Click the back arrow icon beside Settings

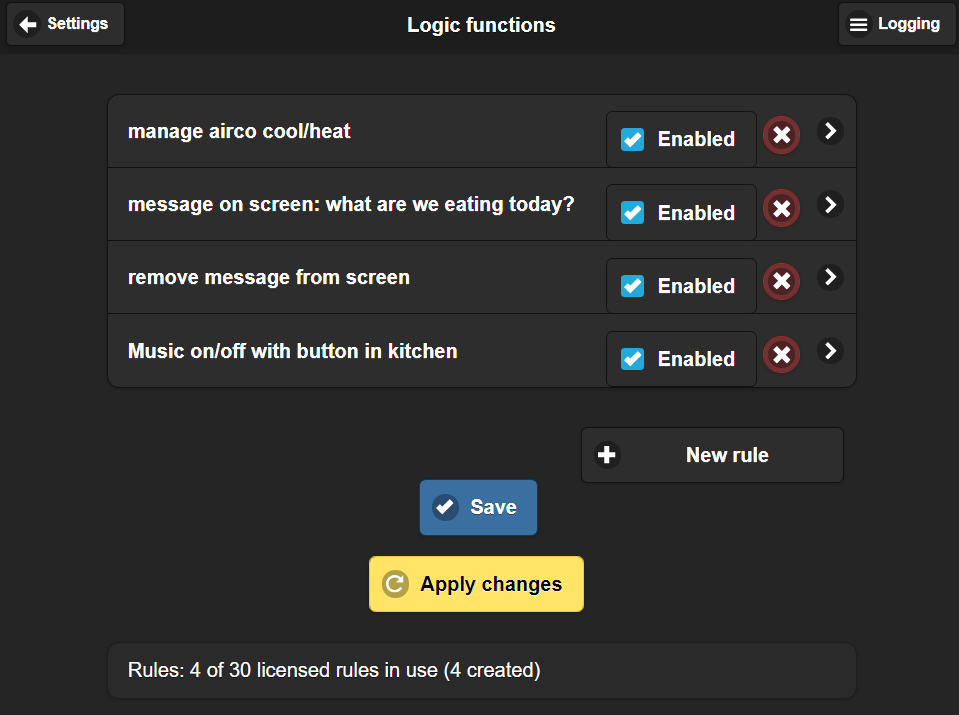tap(28, 24)
